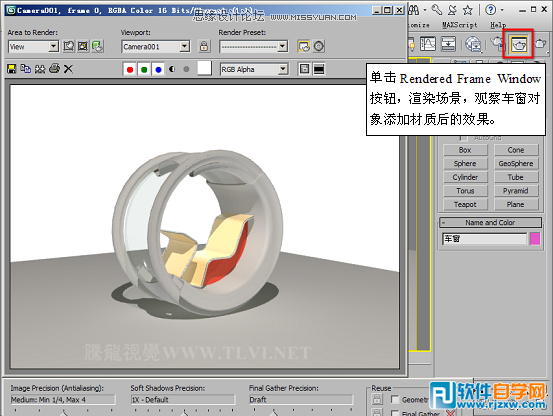The image size is (553, 416).
Task: Click the Toggle UI Overlays icon
Action: point(304,69)
